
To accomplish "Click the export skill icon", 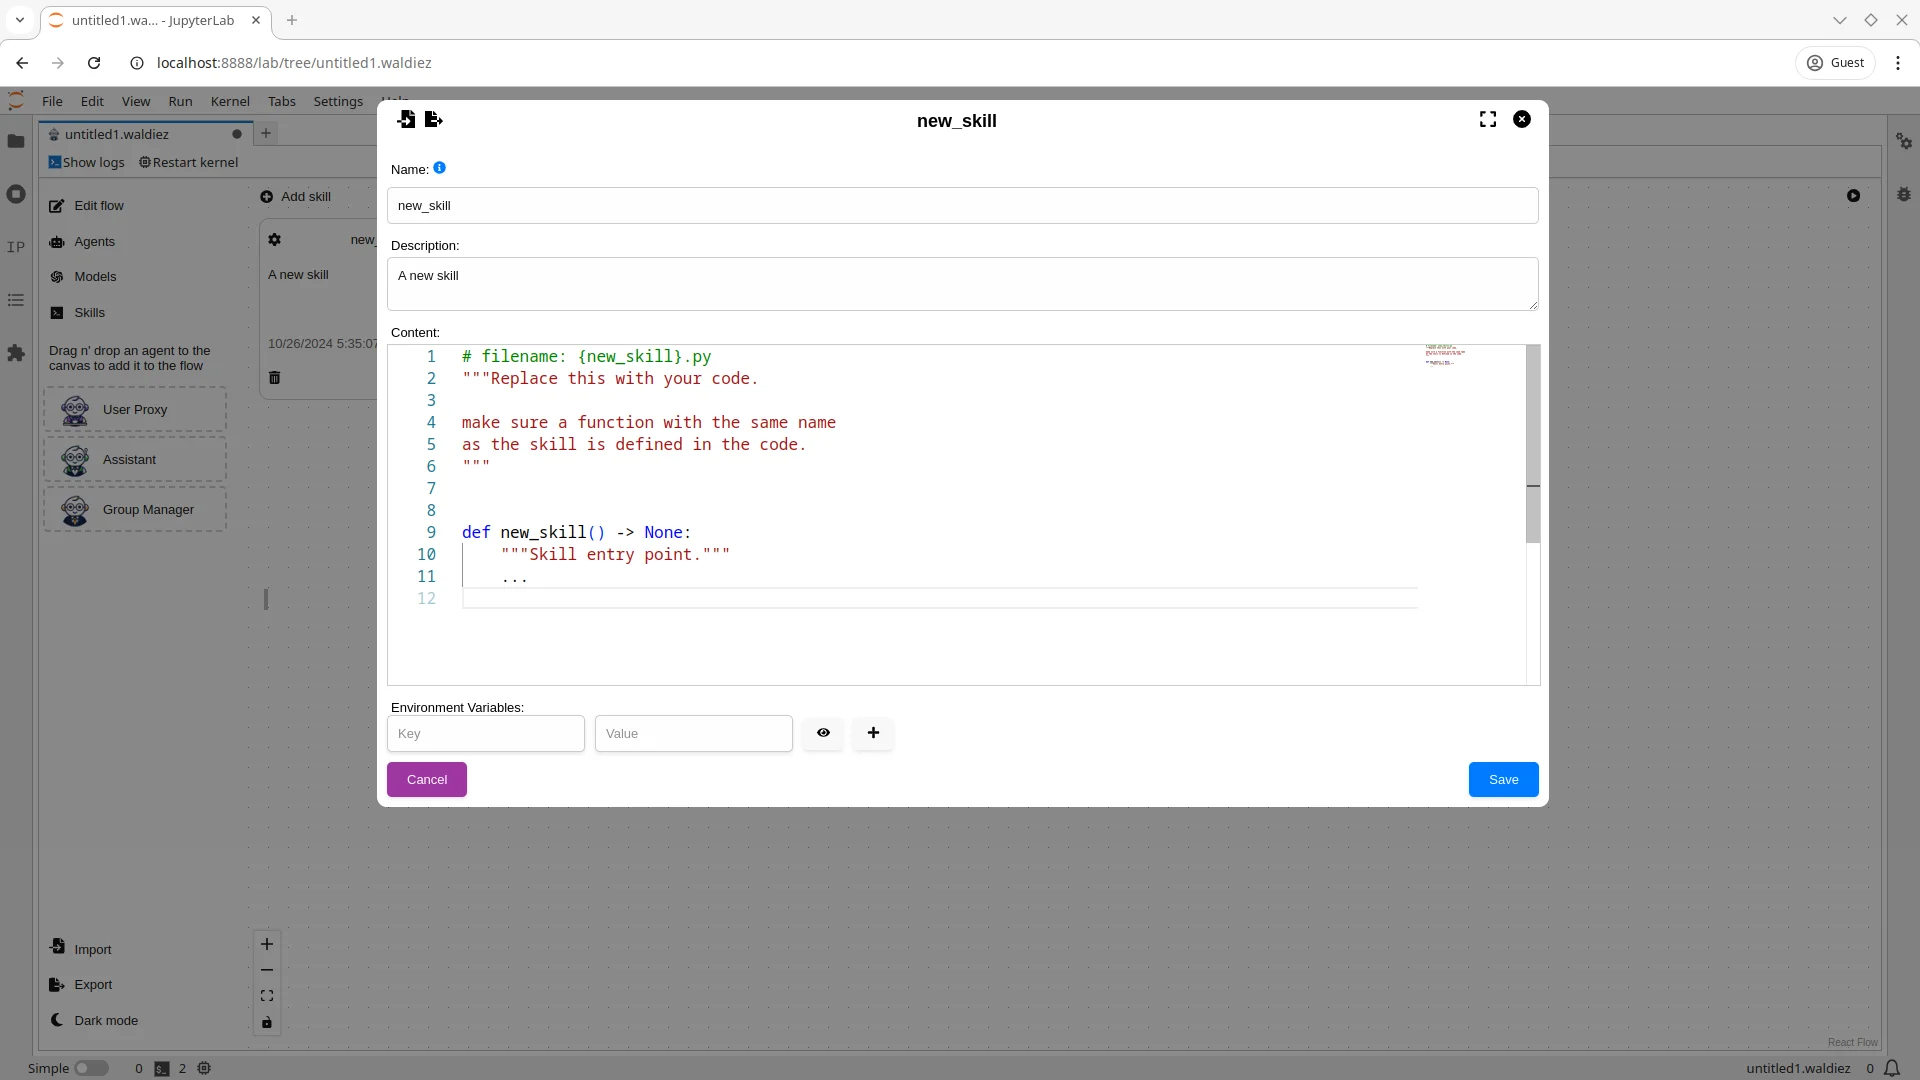I will (x=434, y=119).
